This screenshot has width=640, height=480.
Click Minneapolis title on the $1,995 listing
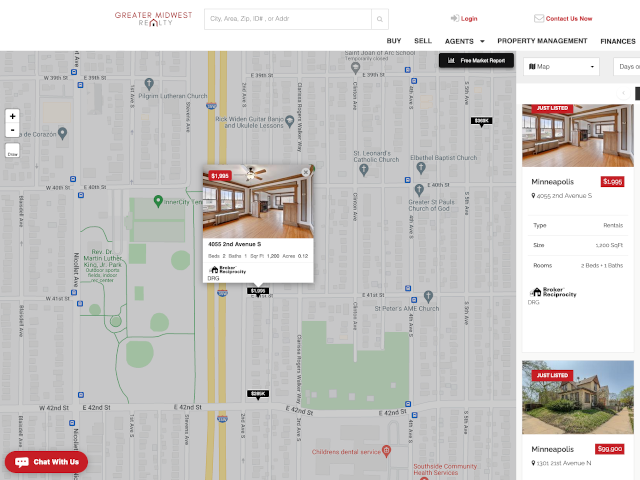pos(552,182)
